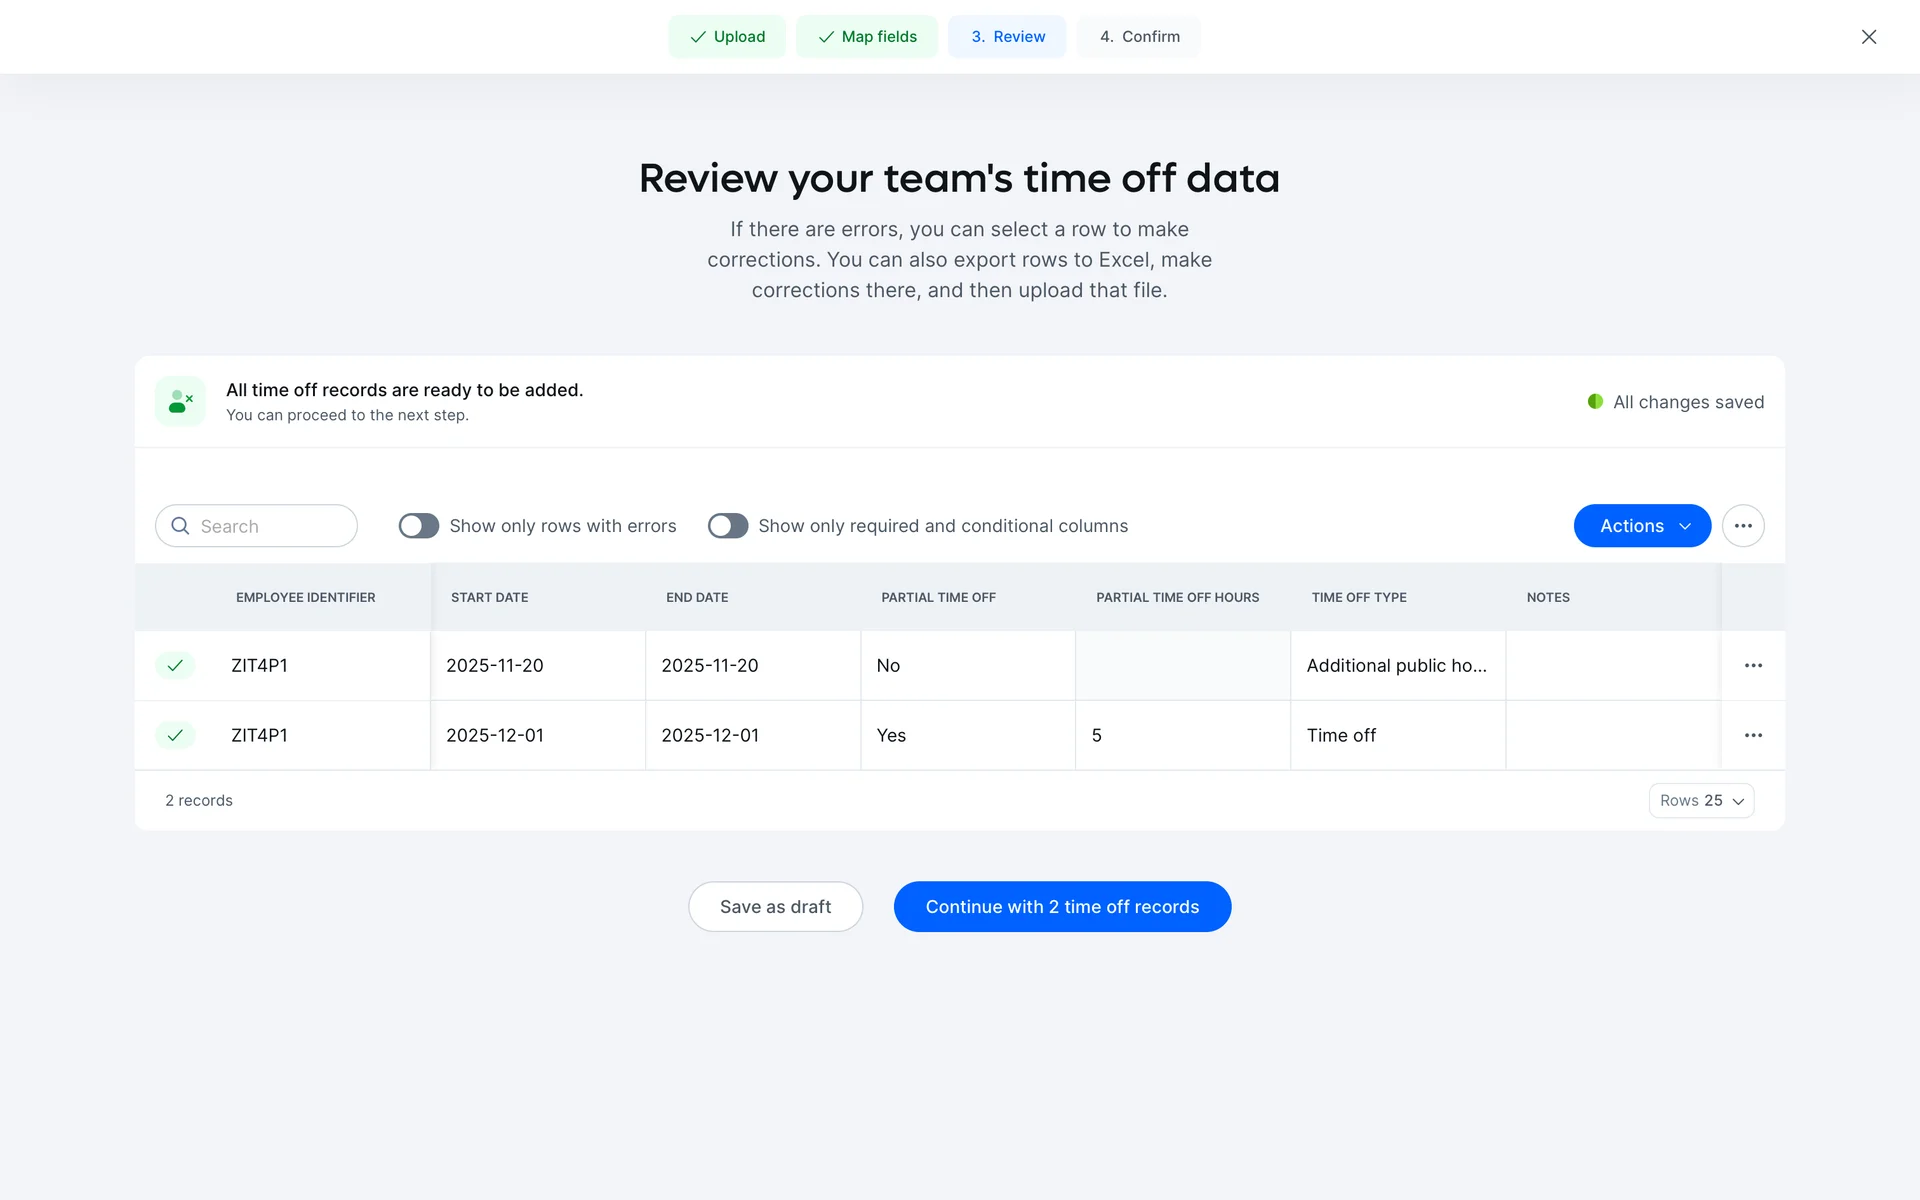The width and height of the screenshot is (1920, 1200).
Task: Click the green checkmark on second row
Action: tap(175, 736)
